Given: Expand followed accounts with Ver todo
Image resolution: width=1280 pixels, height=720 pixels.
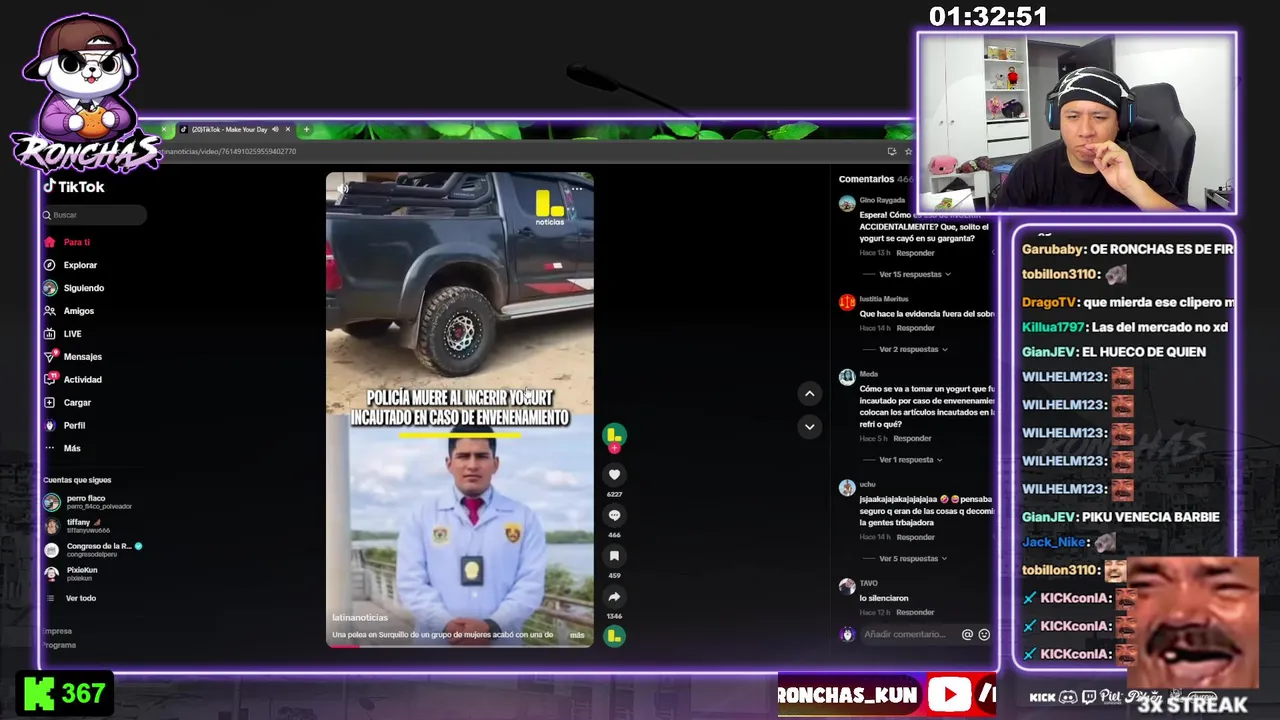Looking at the screenshot, I should [x=81, y=598].
